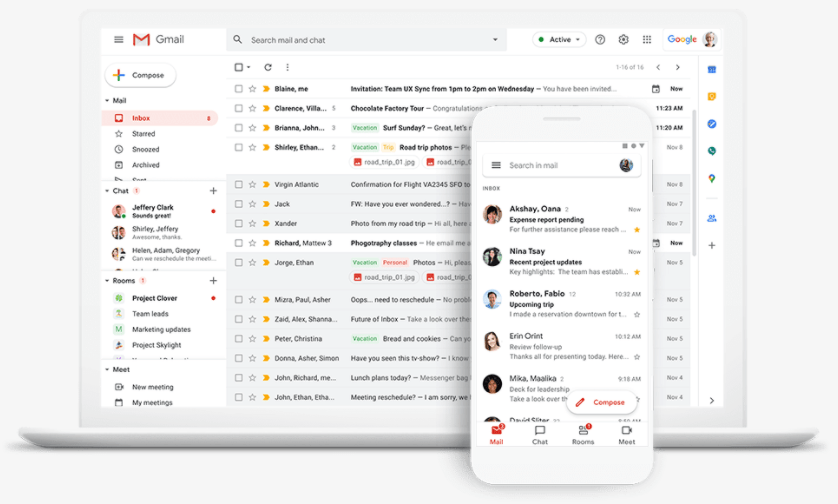Open Tasks in the side panel
Screen dimensions: 838x504
[x=711, y=124]
